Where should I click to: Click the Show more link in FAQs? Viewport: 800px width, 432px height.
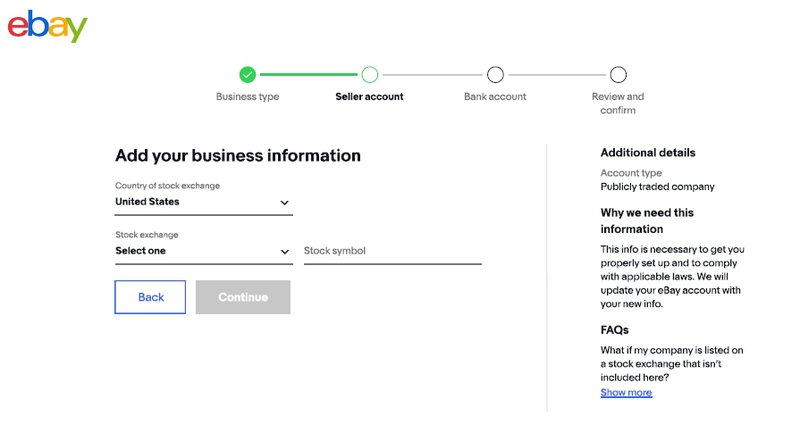[626, 392]
